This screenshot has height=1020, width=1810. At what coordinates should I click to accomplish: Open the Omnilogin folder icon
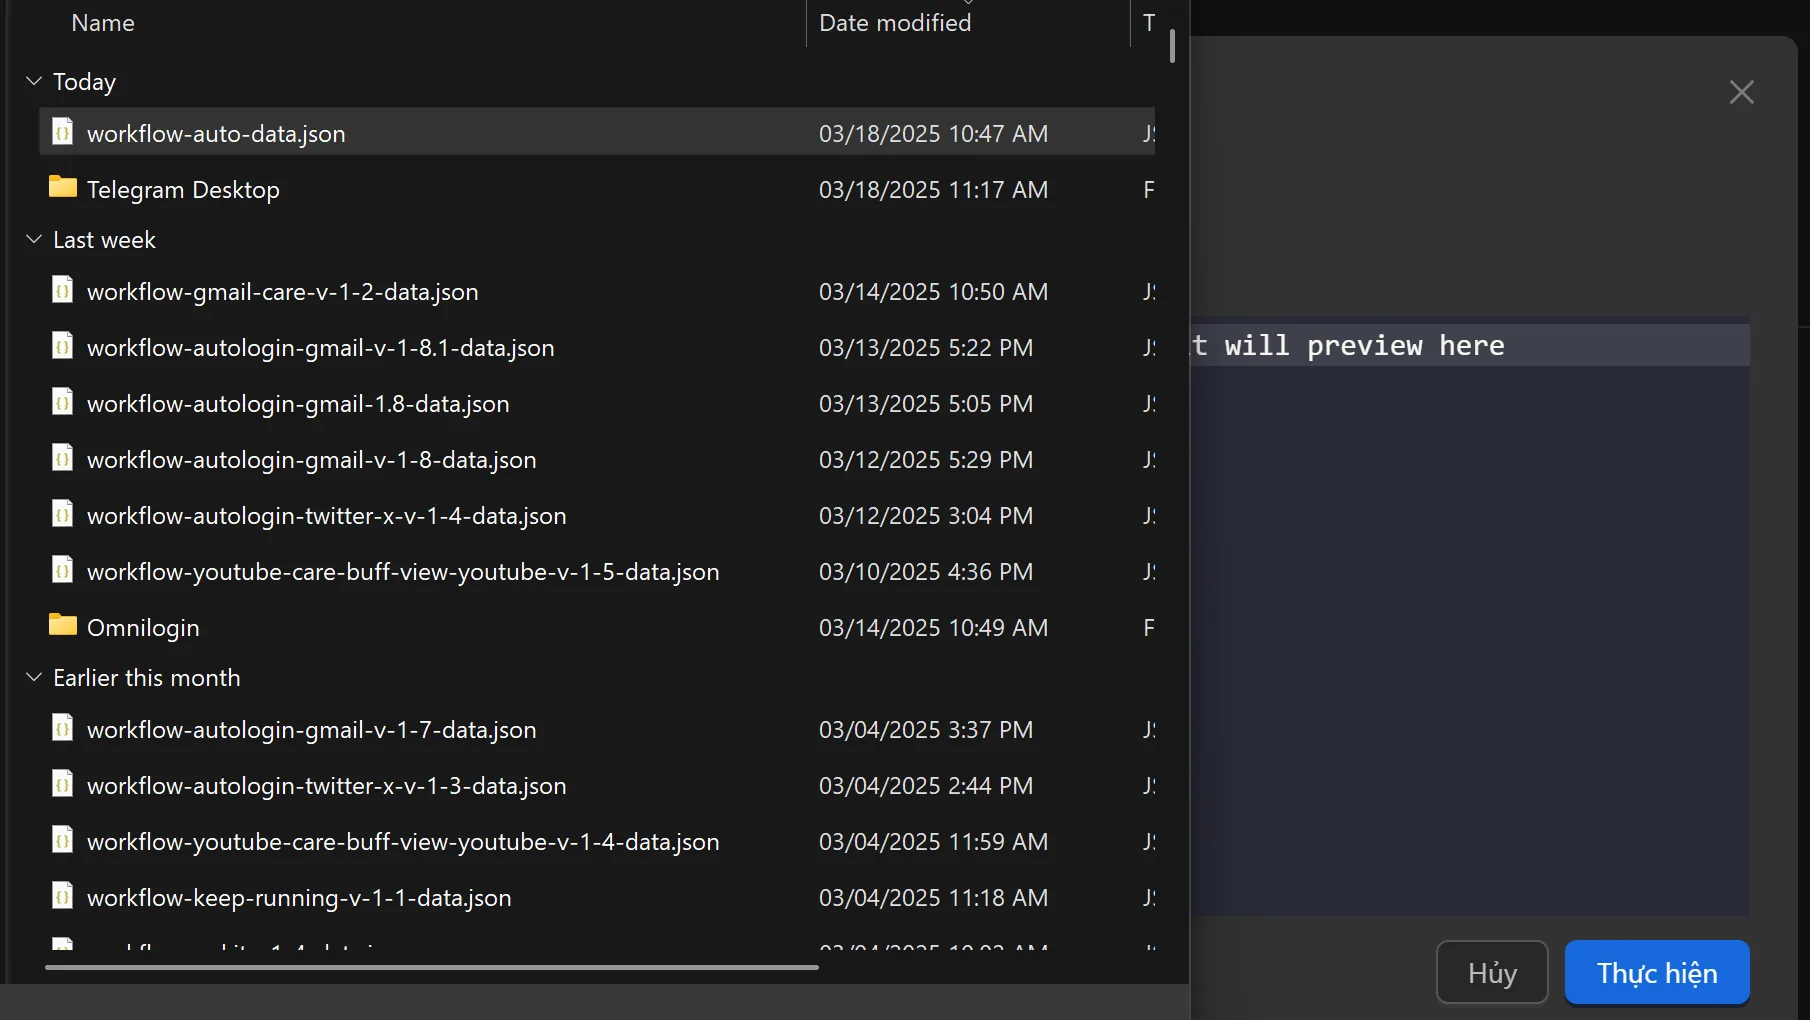[x=63, y=626]
